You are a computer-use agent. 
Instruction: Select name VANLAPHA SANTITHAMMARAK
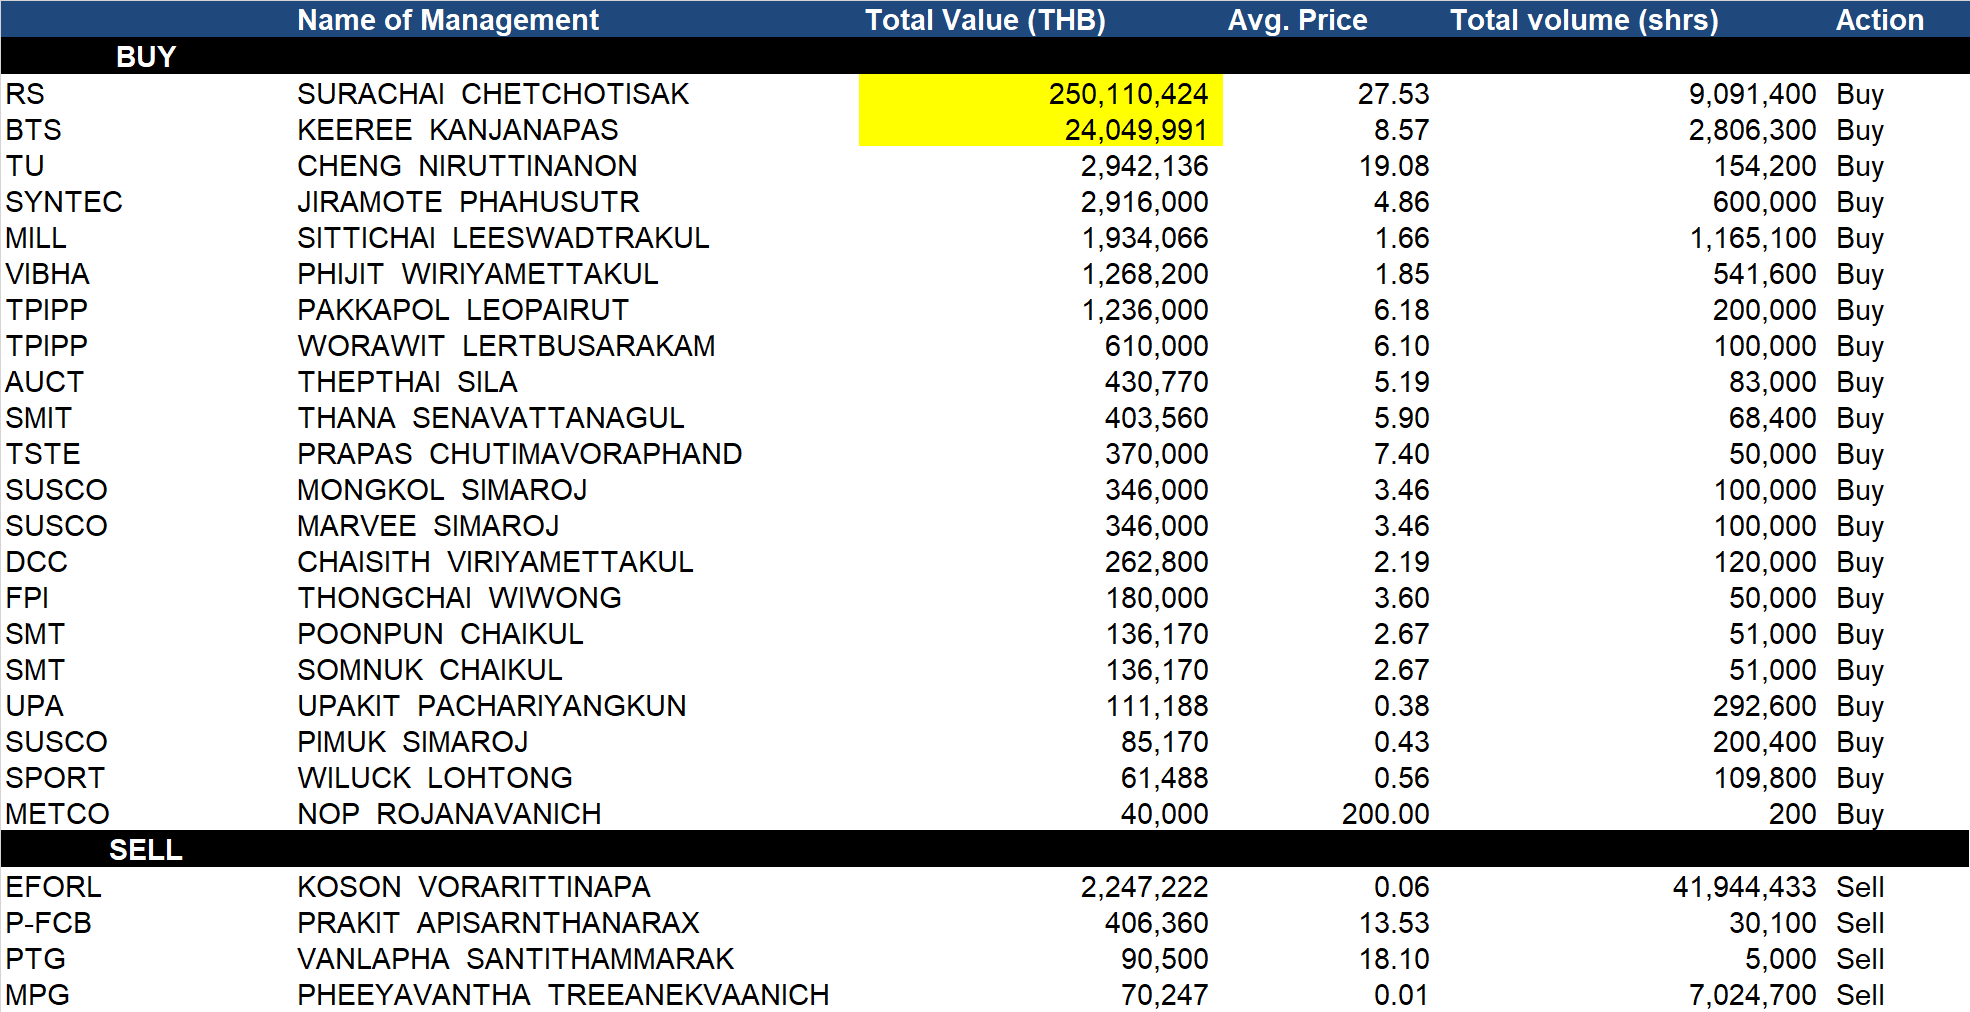click(x=515, y=959)
